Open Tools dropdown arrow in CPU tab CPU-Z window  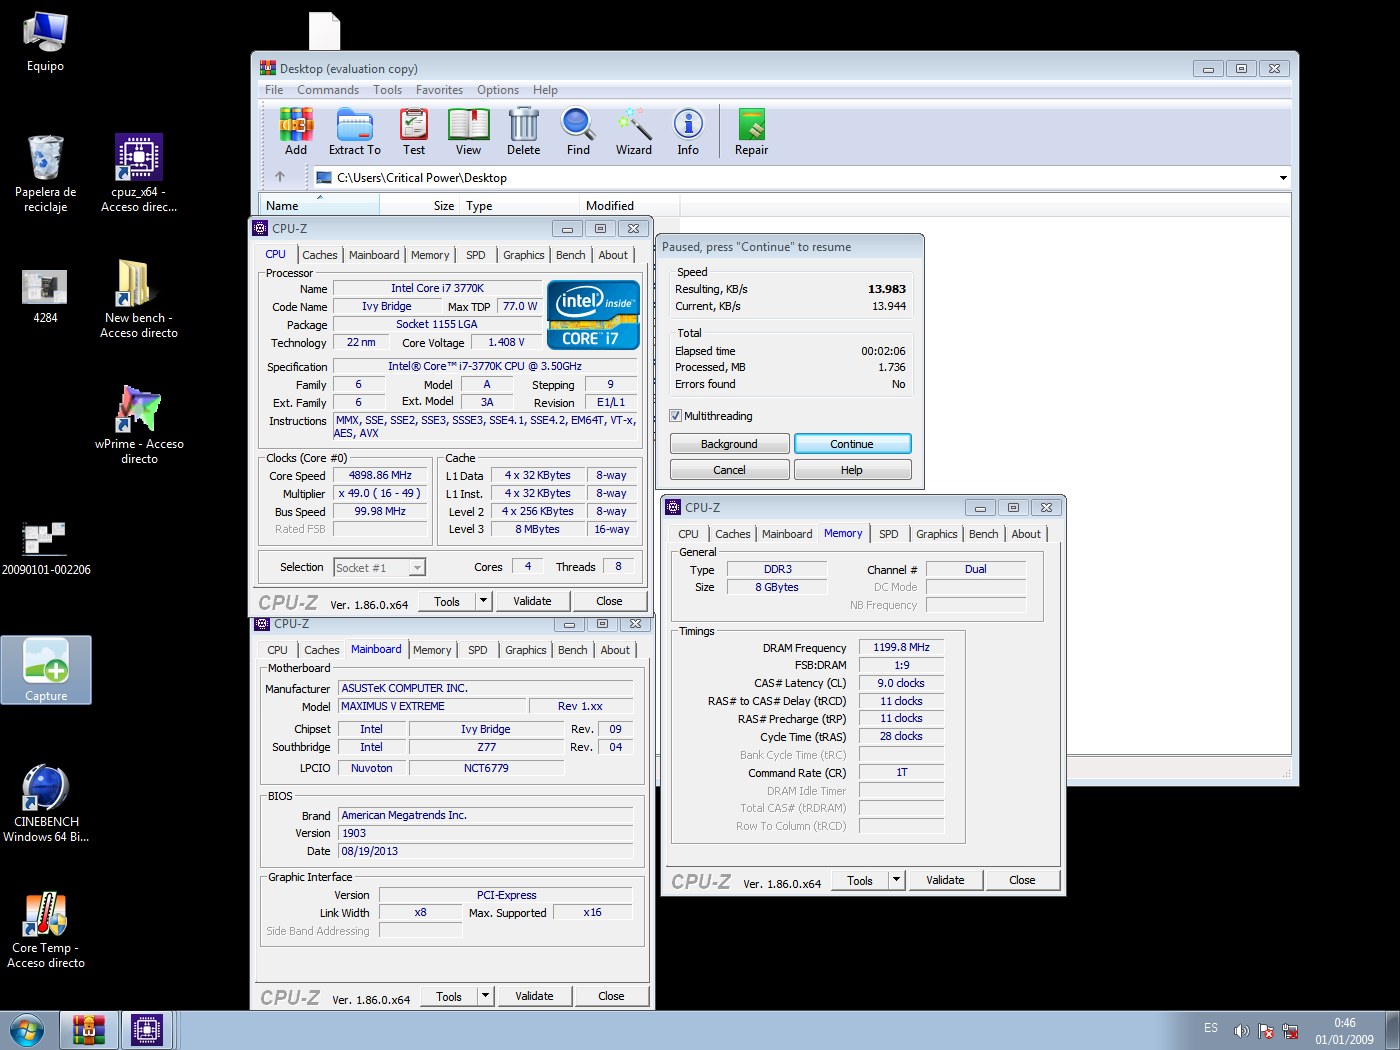484,601
